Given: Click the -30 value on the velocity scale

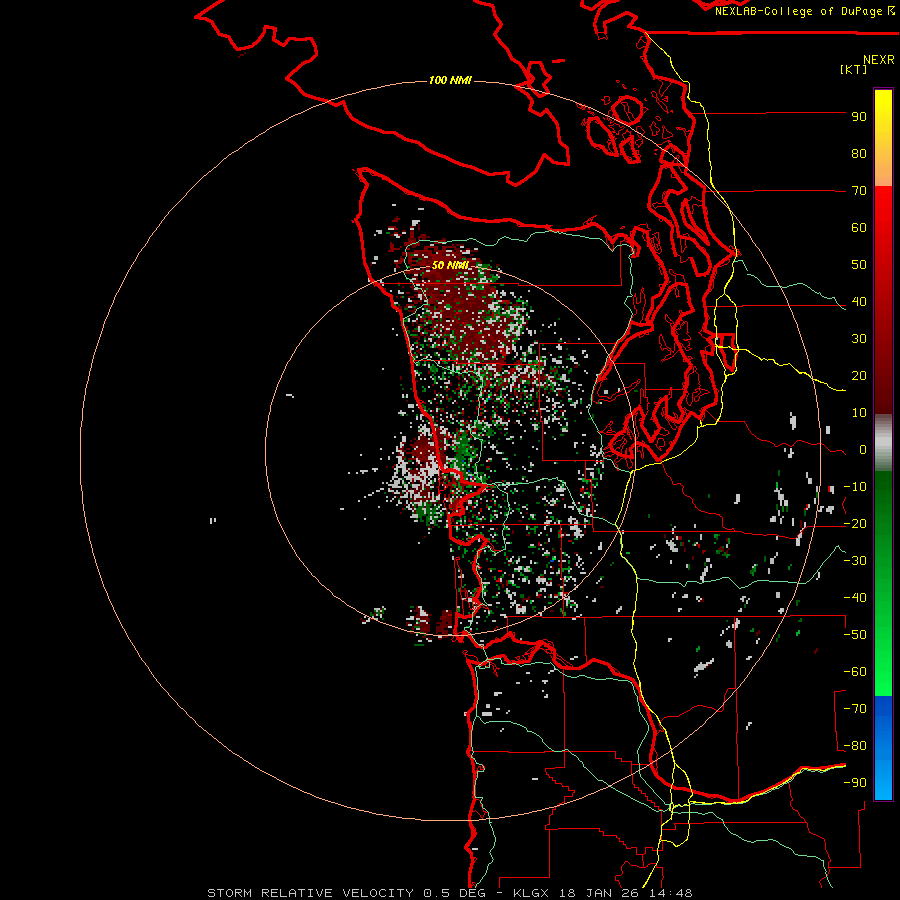Looking at the screenshot, I should (855, 561).
